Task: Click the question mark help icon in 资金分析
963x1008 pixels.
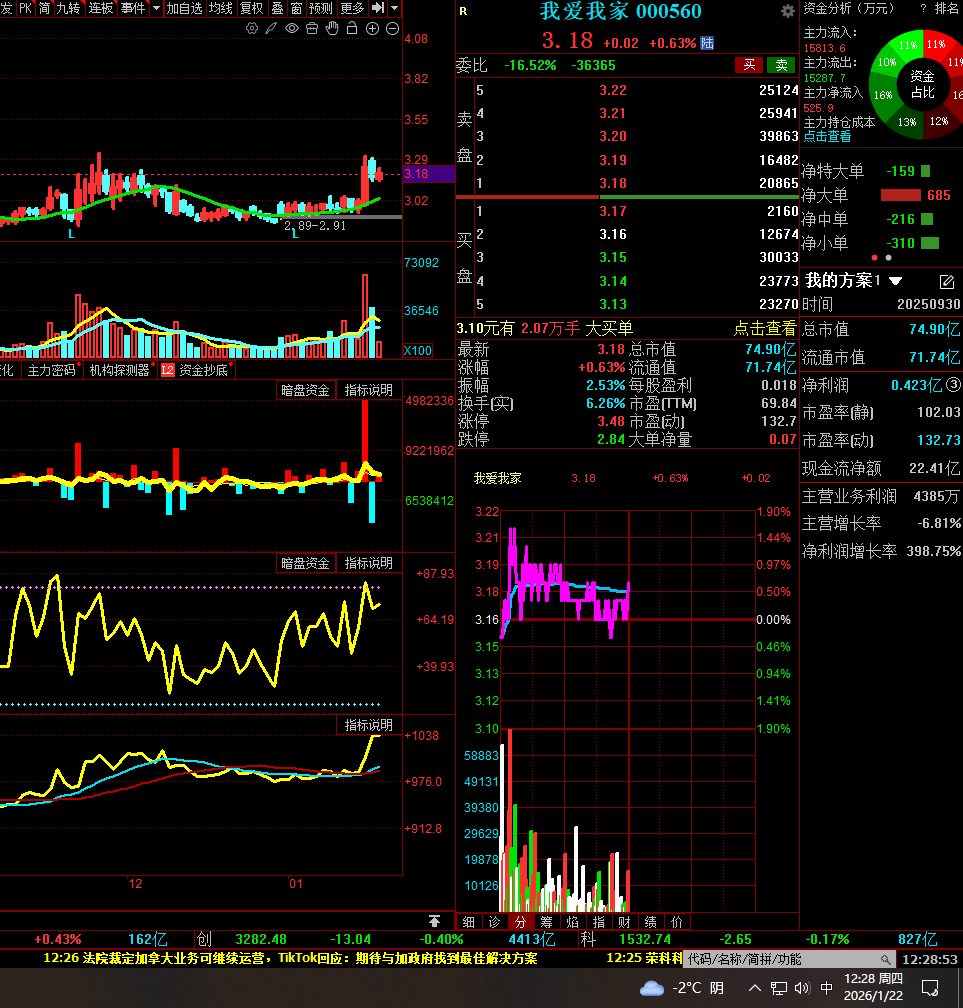Action: click(923, 8)
